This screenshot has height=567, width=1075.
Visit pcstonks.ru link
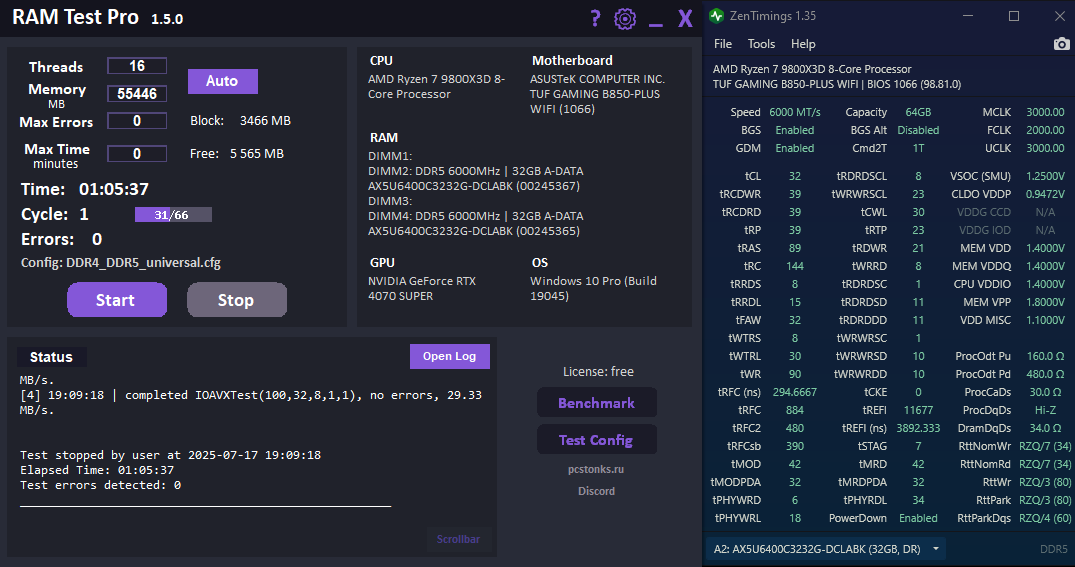click(596, 470)
